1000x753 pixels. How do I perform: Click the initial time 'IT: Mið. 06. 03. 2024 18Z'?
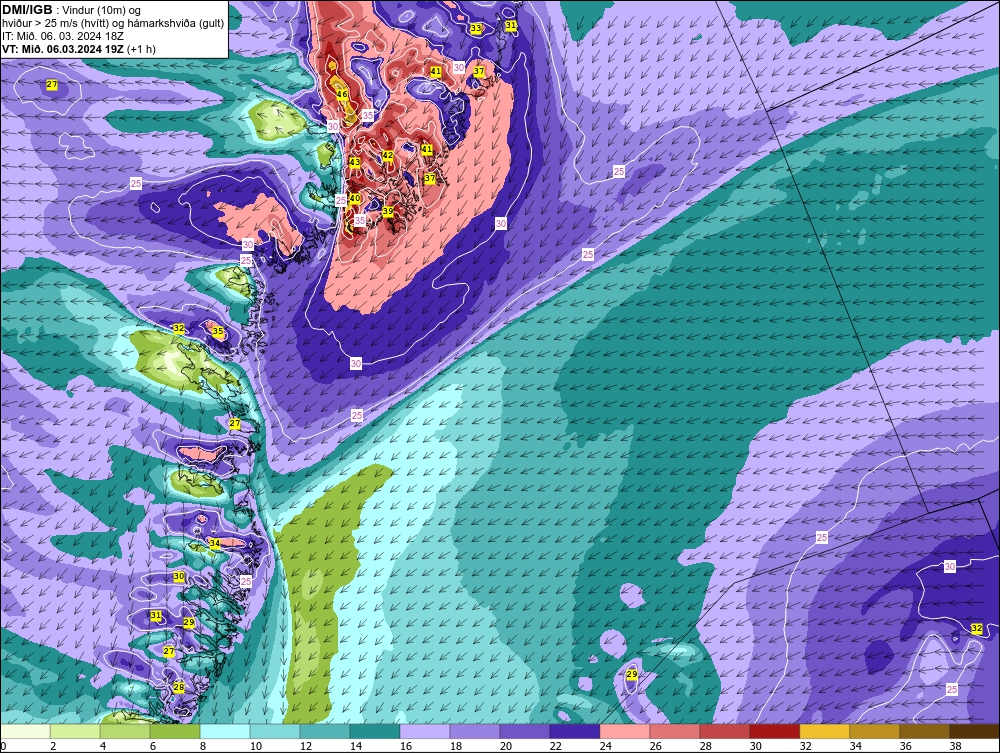click(x=62, y=36)
